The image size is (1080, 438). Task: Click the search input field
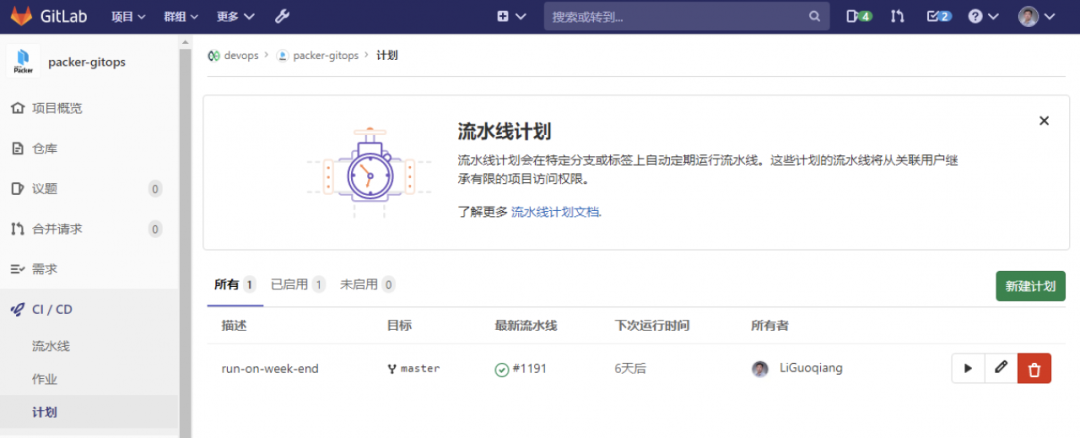680,16
